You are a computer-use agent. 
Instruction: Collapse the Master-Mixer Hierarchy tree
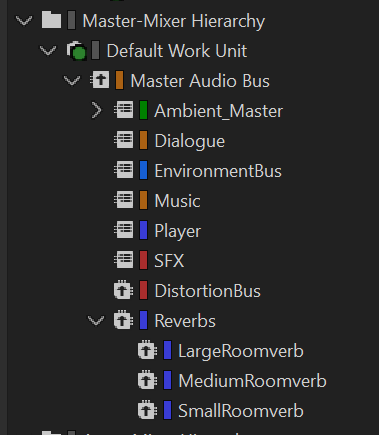pos(24,21)
